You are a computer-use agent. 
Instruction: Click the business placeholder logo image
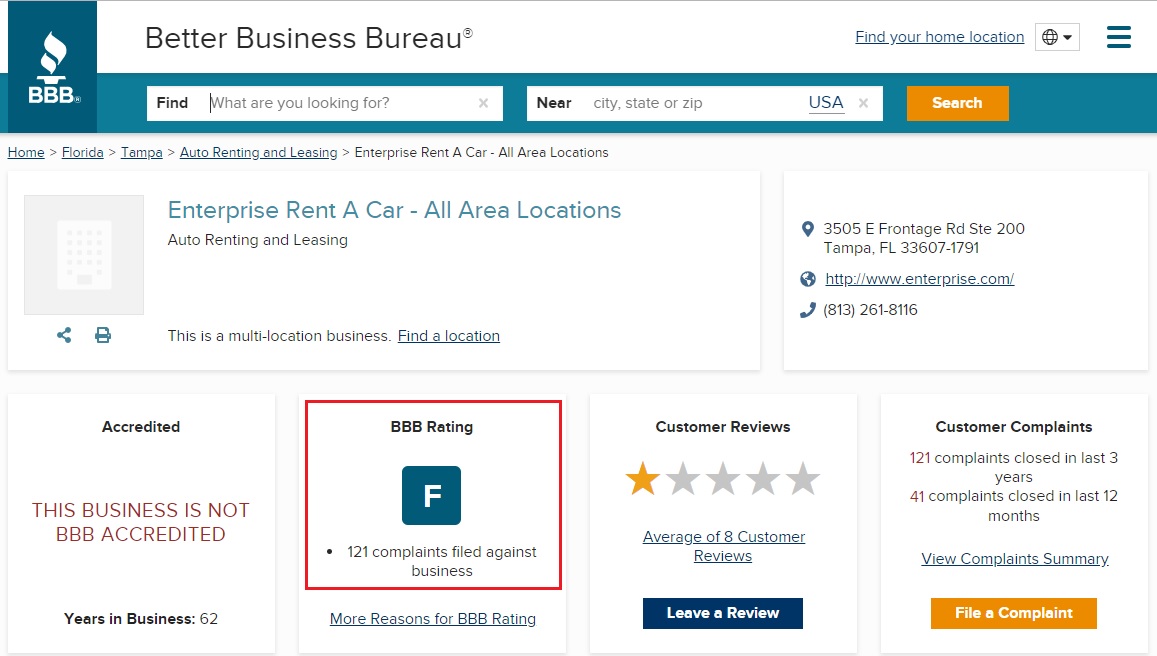[84, 255]
